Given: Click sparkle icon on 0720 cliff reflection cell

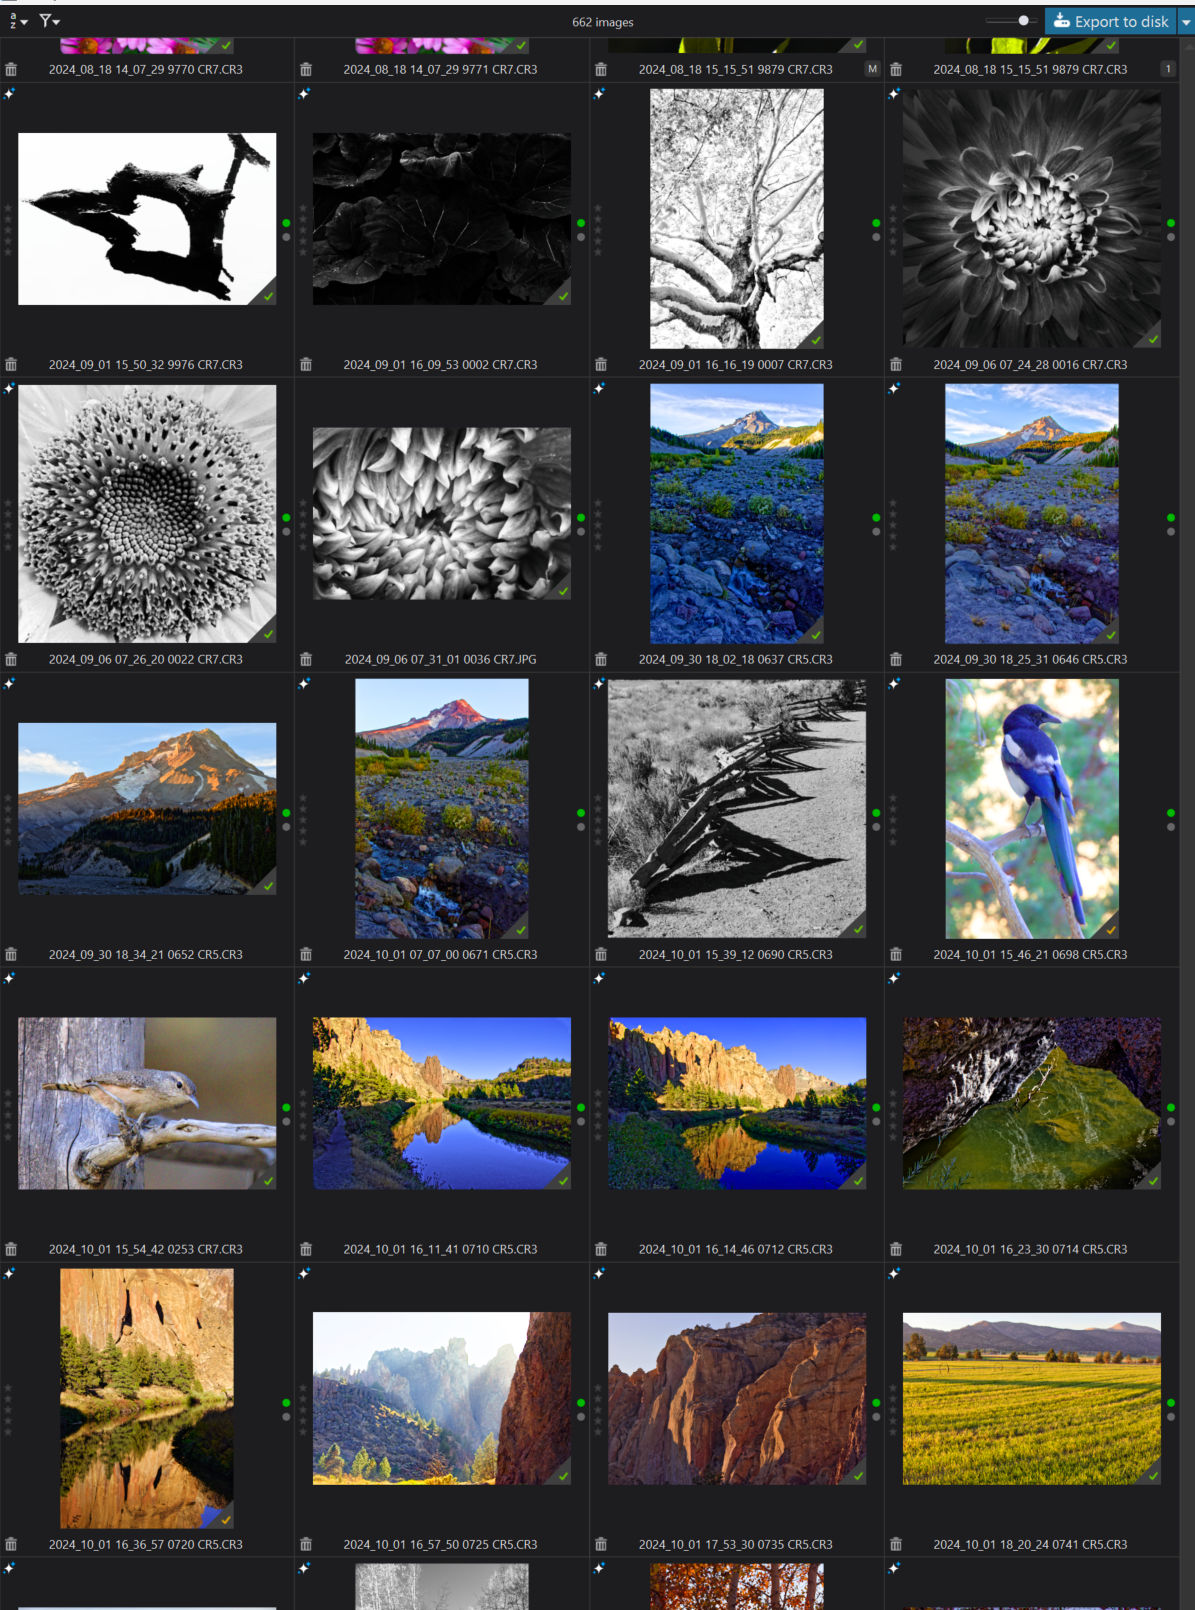Looking at the screenshot, I should (x=9, y=1273).
